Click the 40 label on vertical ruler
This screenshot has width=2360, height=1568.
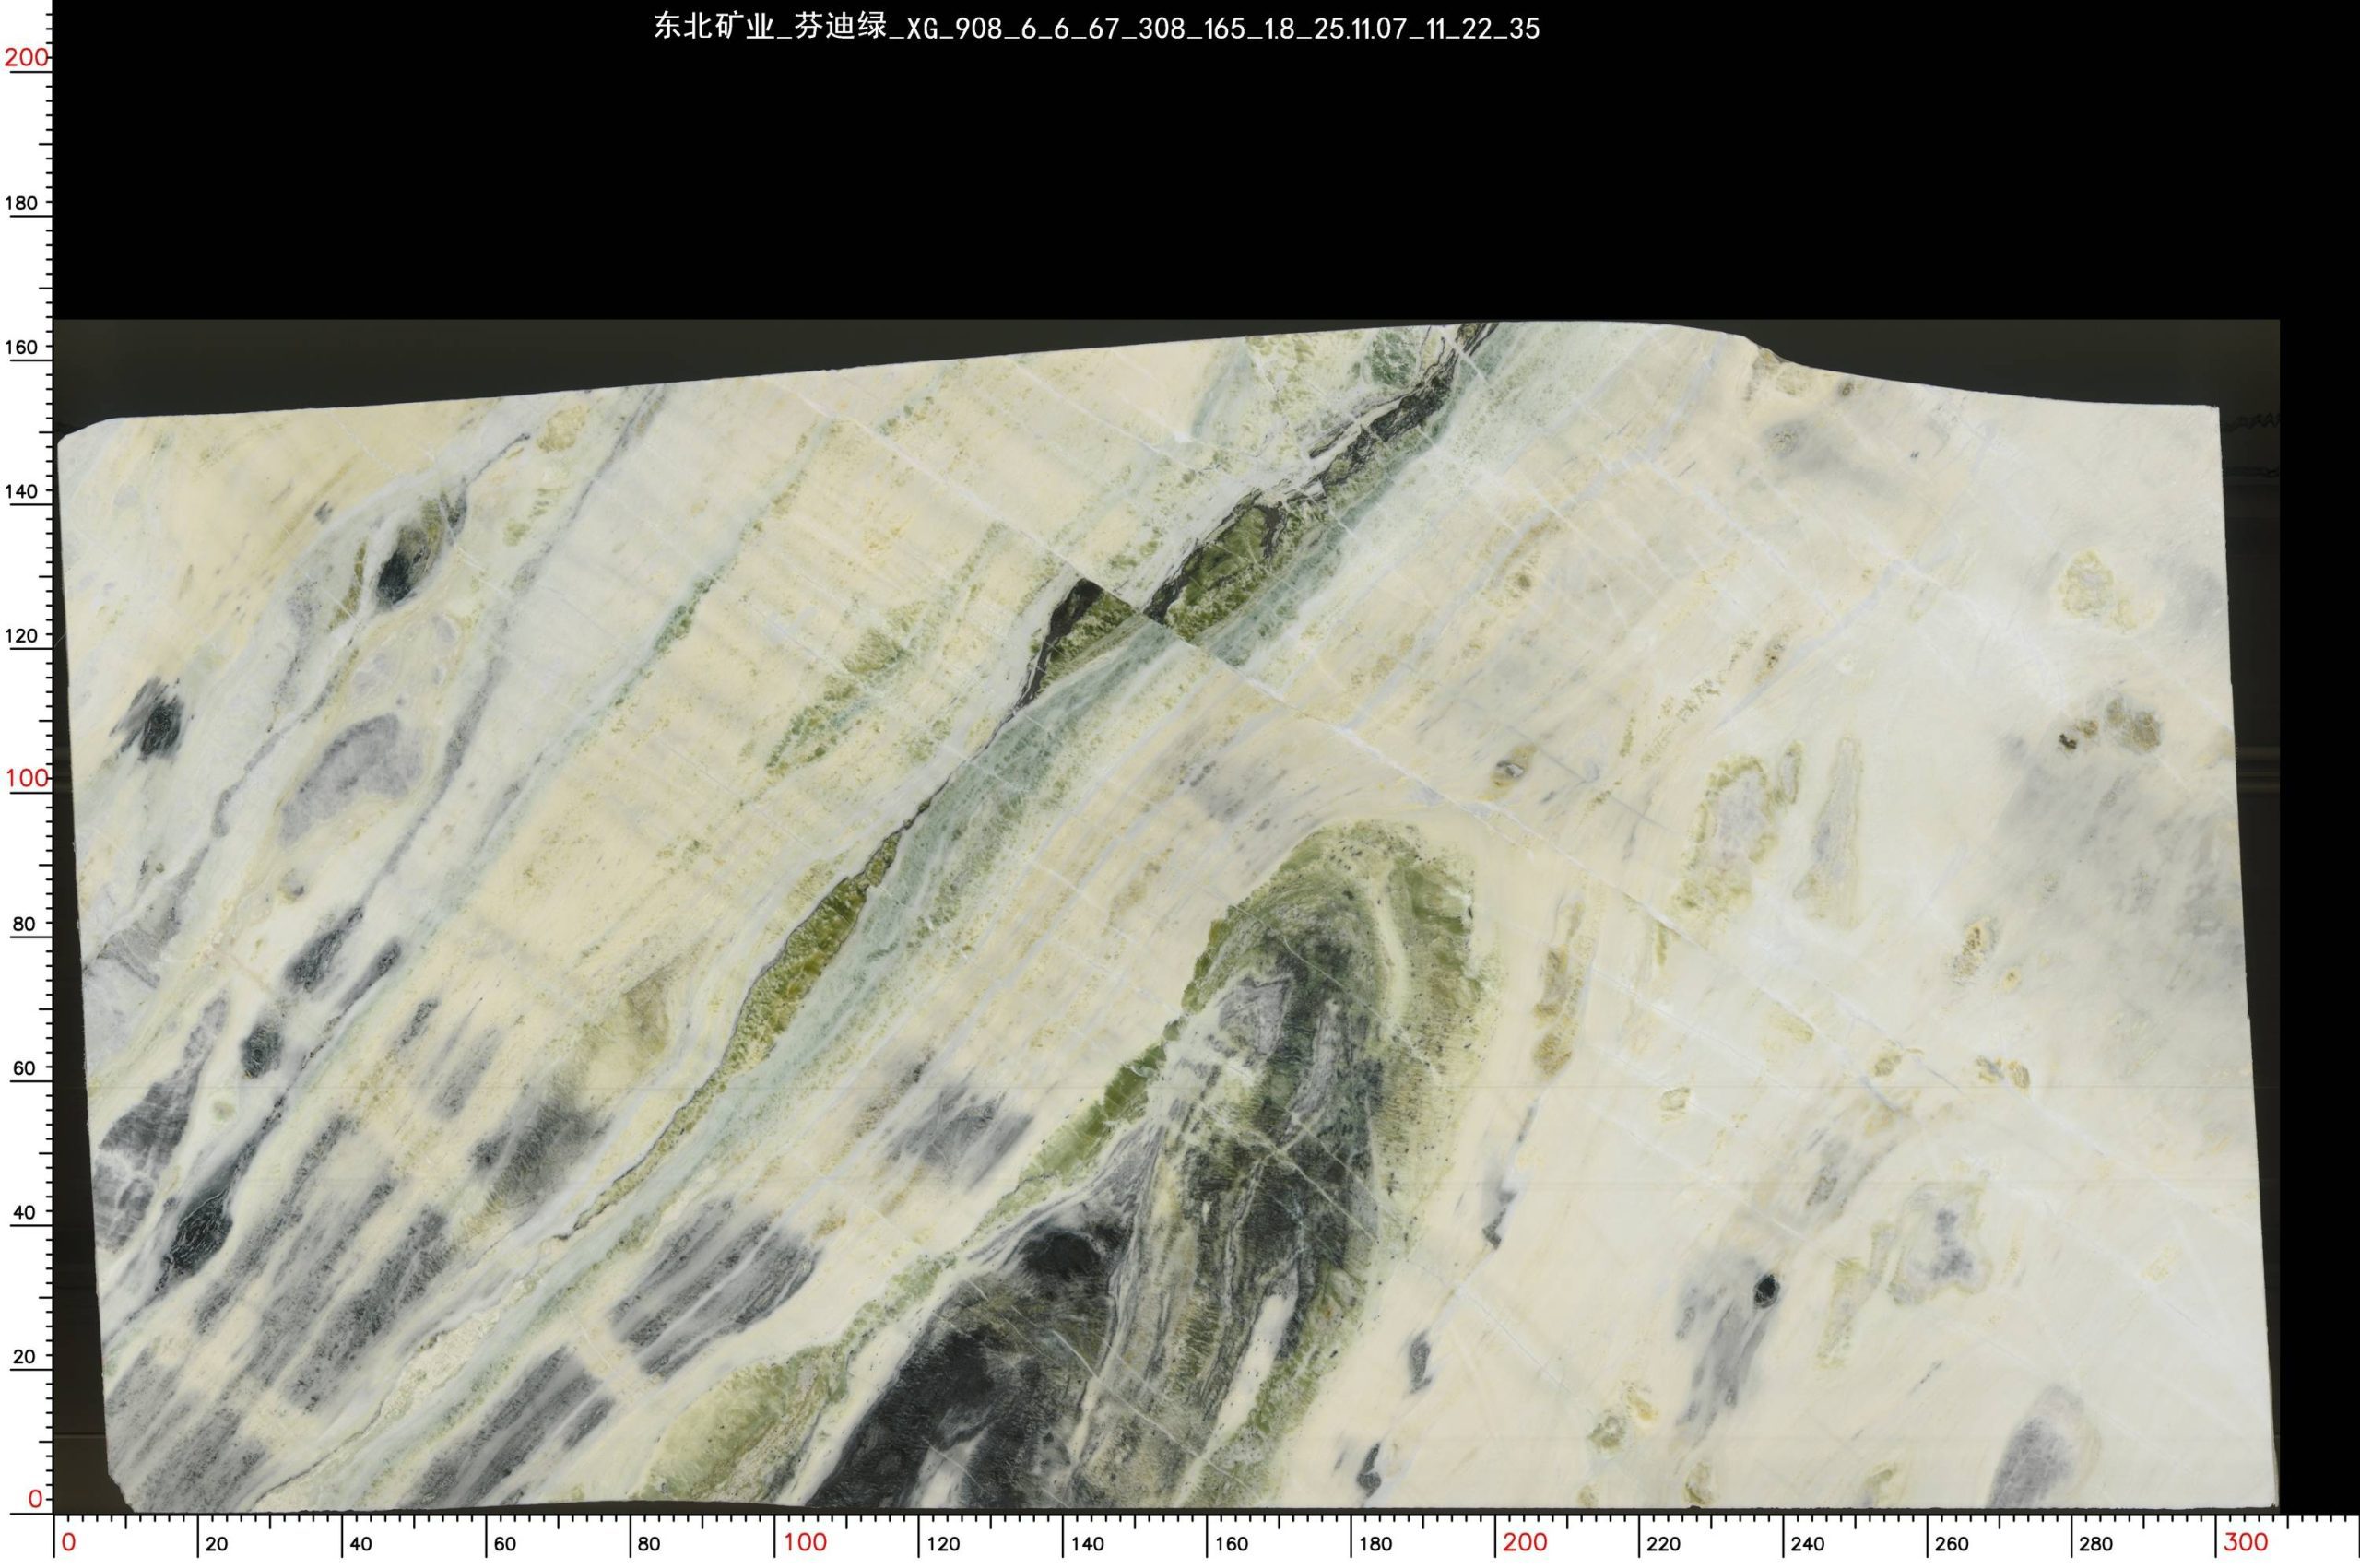(24, 1212)
